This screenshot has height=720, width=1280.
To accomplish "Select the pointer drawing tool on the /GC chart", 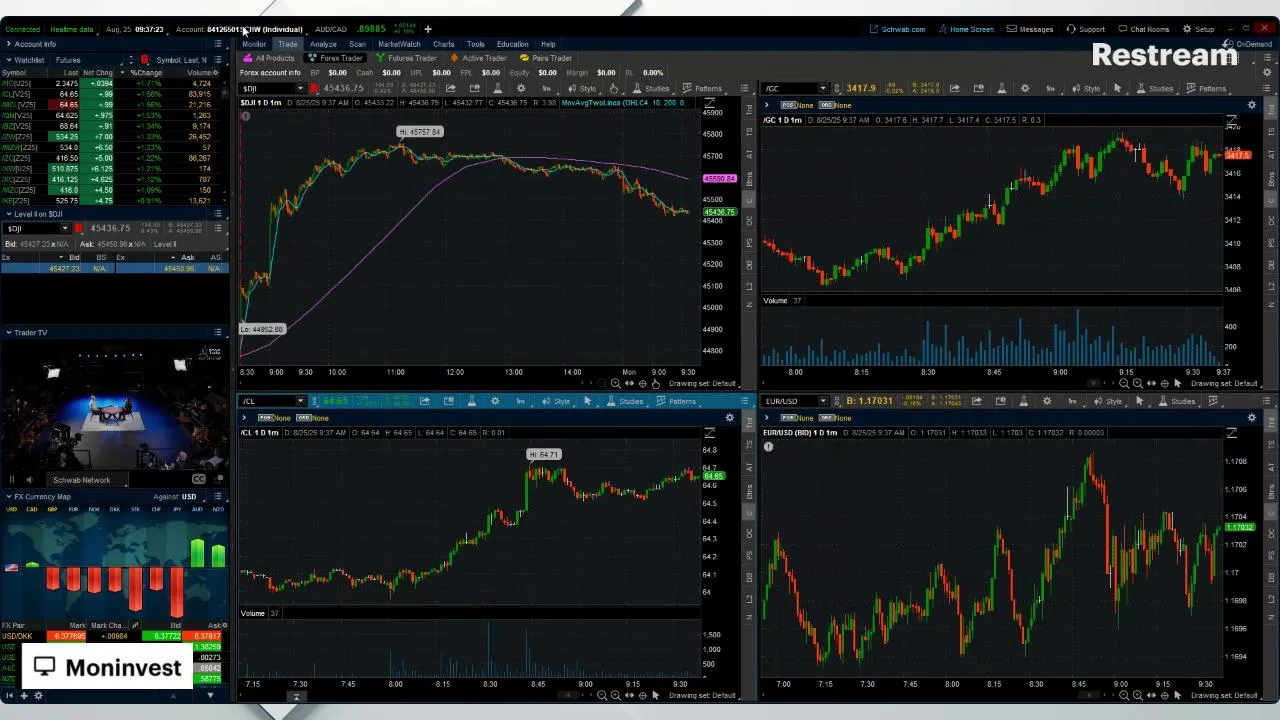I will 1118,88.
